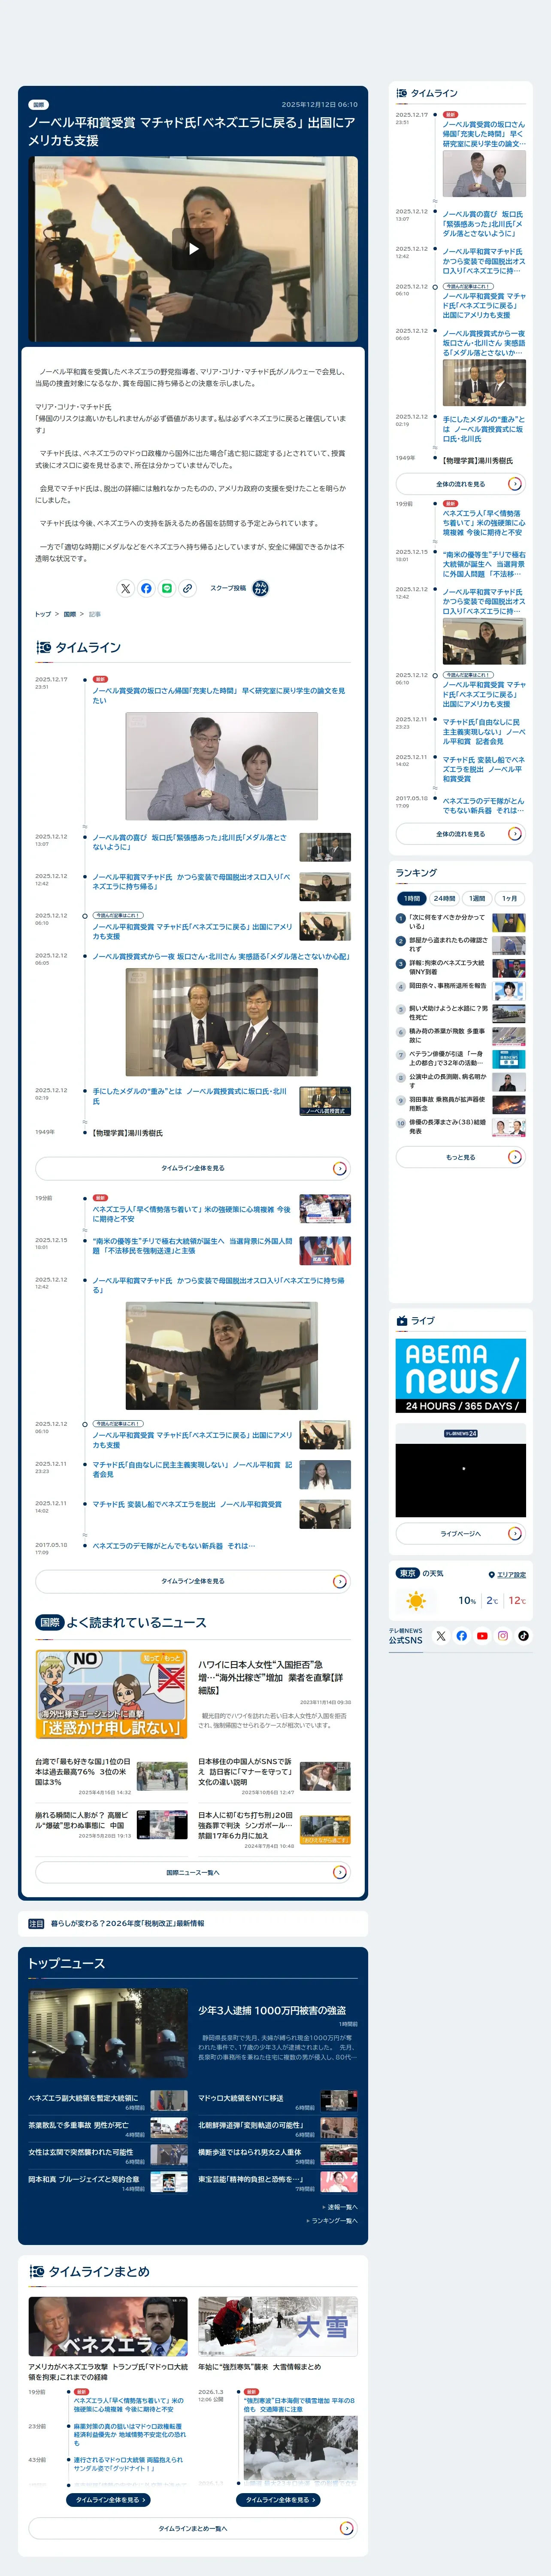
Task: Expand タイムライン全体を見る below 湯川秀樹氏 entry
Action: [x=193, y=1168]
